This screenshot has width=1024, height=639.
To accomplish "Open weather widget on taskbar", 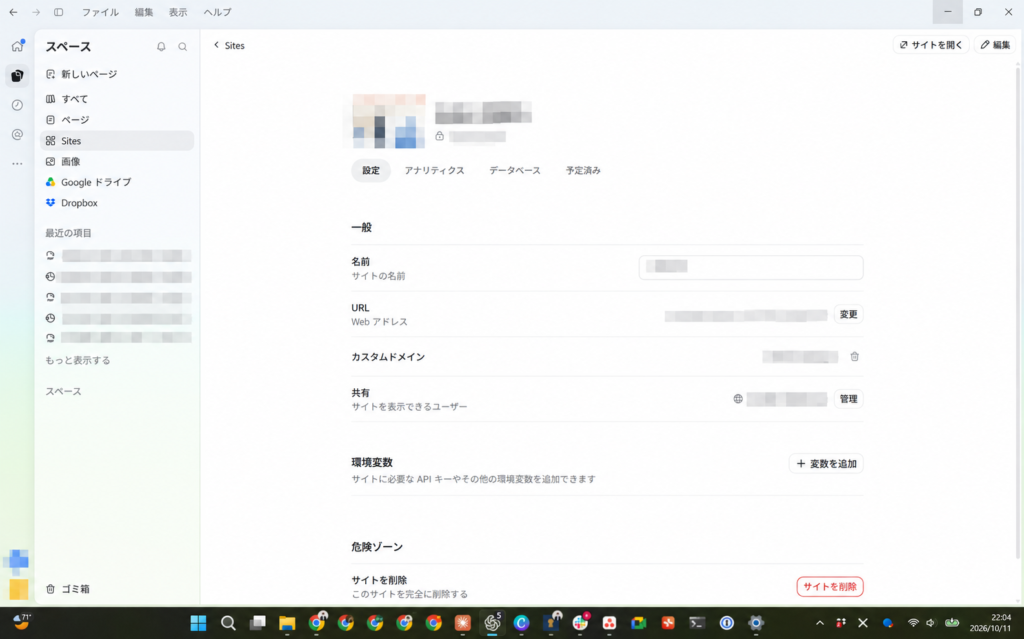I will (22, 621).
